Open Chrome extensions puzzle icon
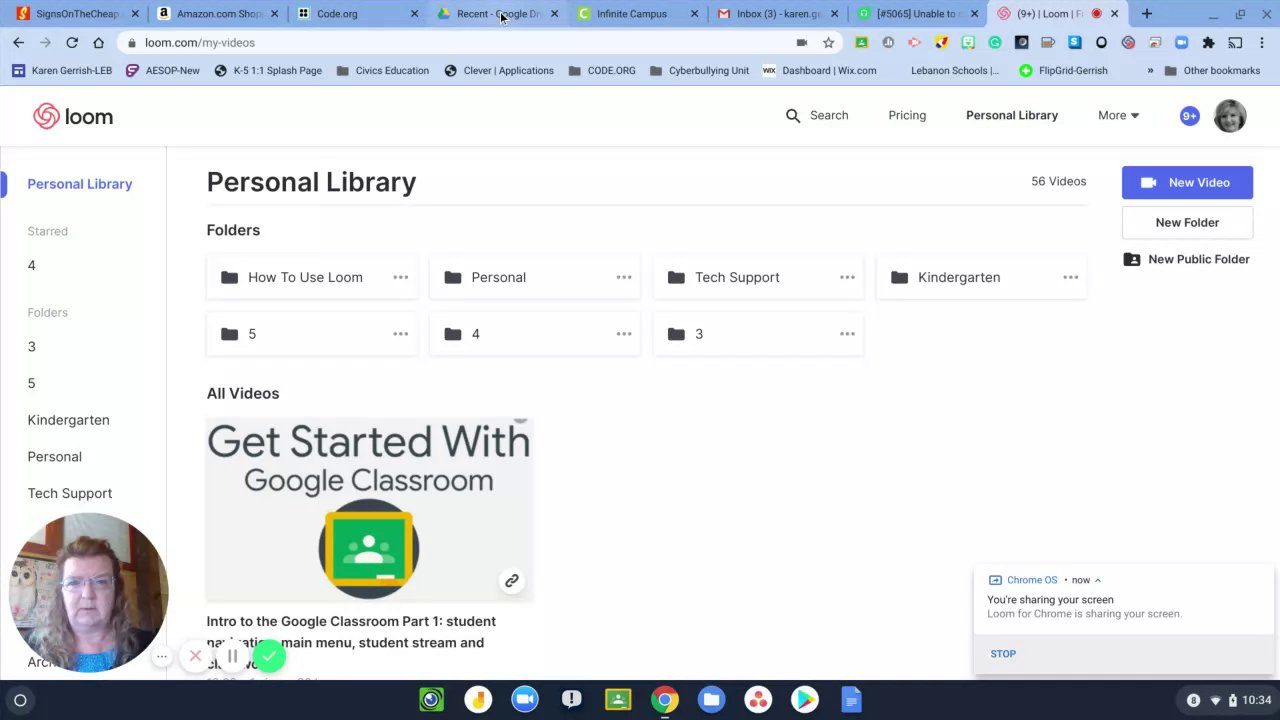Image resolution: width=1280 pixels, height=720 pixels. point(1208,43)
